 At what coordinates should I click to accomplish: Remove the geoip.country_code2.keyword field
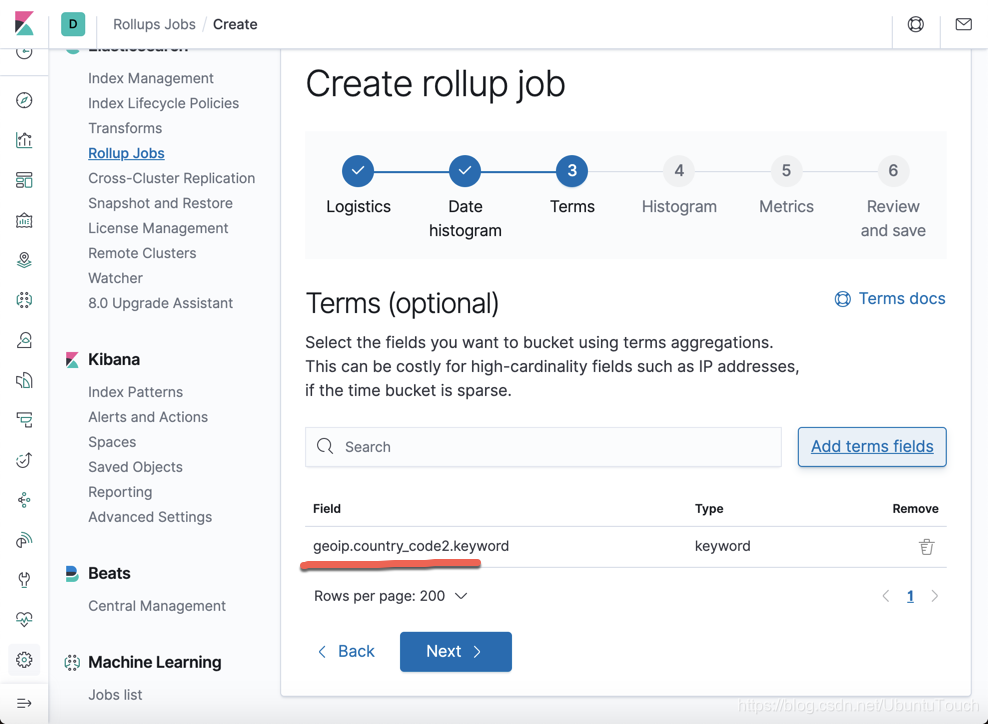(926, 546)
